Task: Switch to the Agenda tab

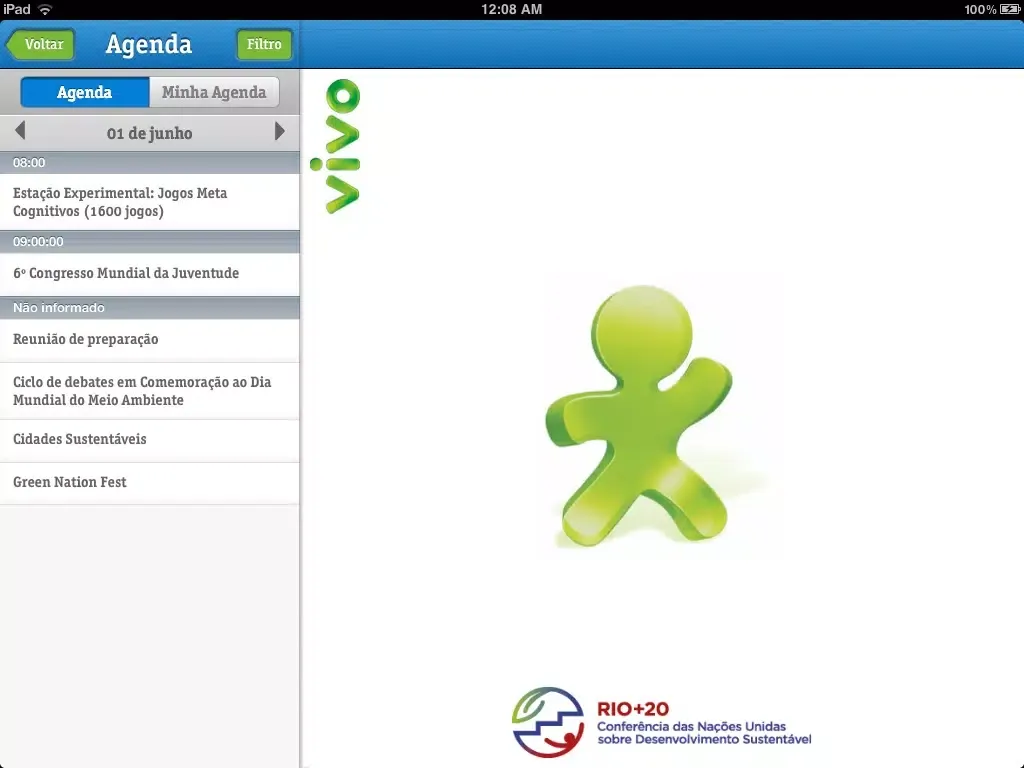Action: tap(85, 92)
